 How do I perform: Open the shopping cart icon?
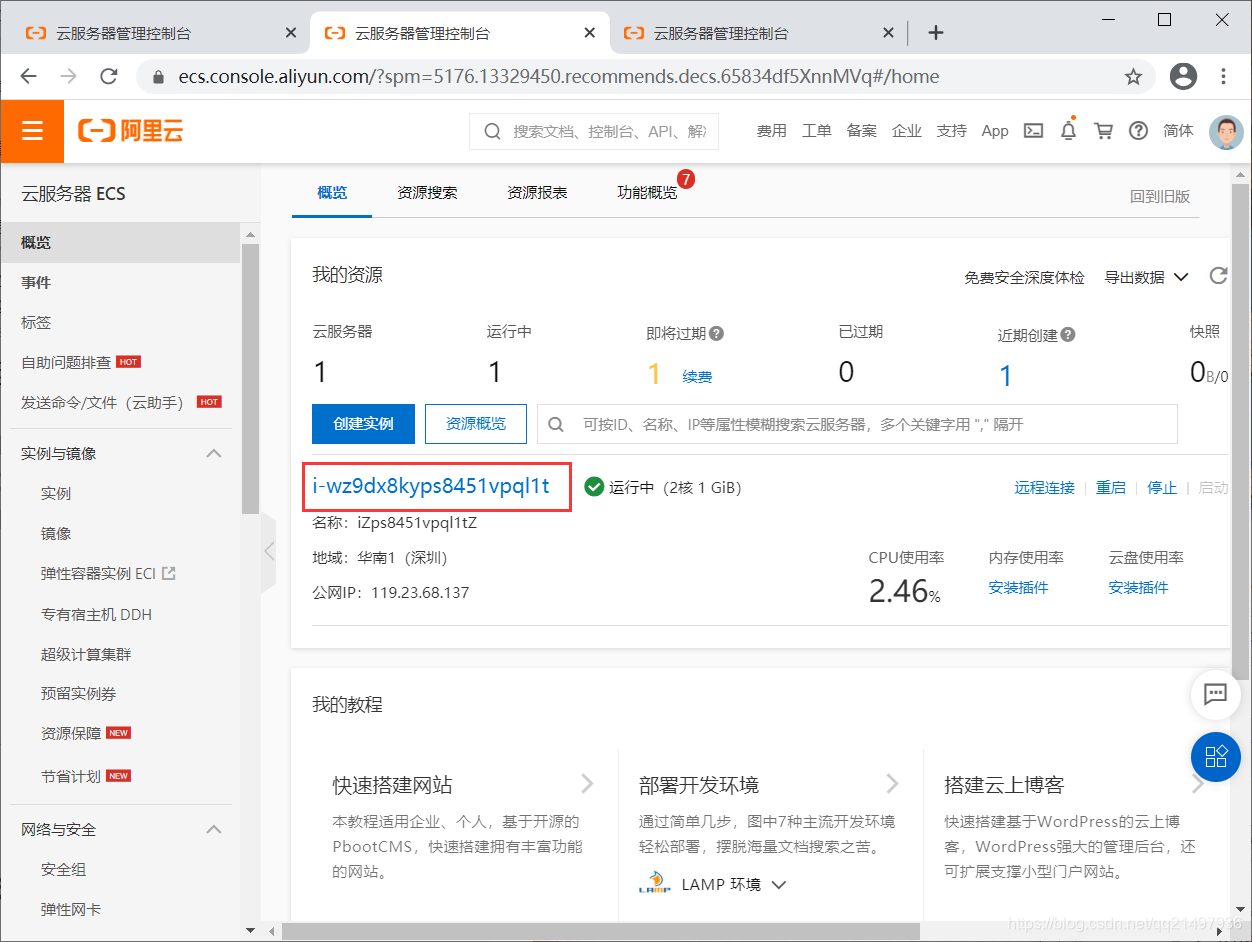1104,131
